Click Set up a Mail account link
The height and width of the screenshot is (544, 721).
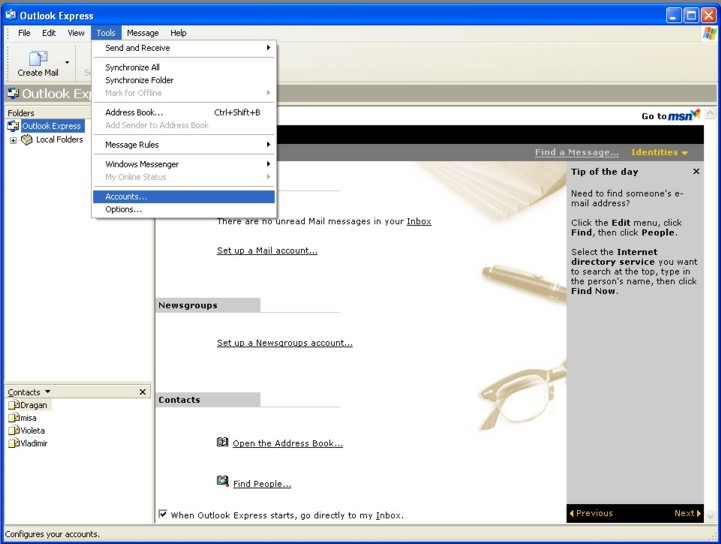267,251
